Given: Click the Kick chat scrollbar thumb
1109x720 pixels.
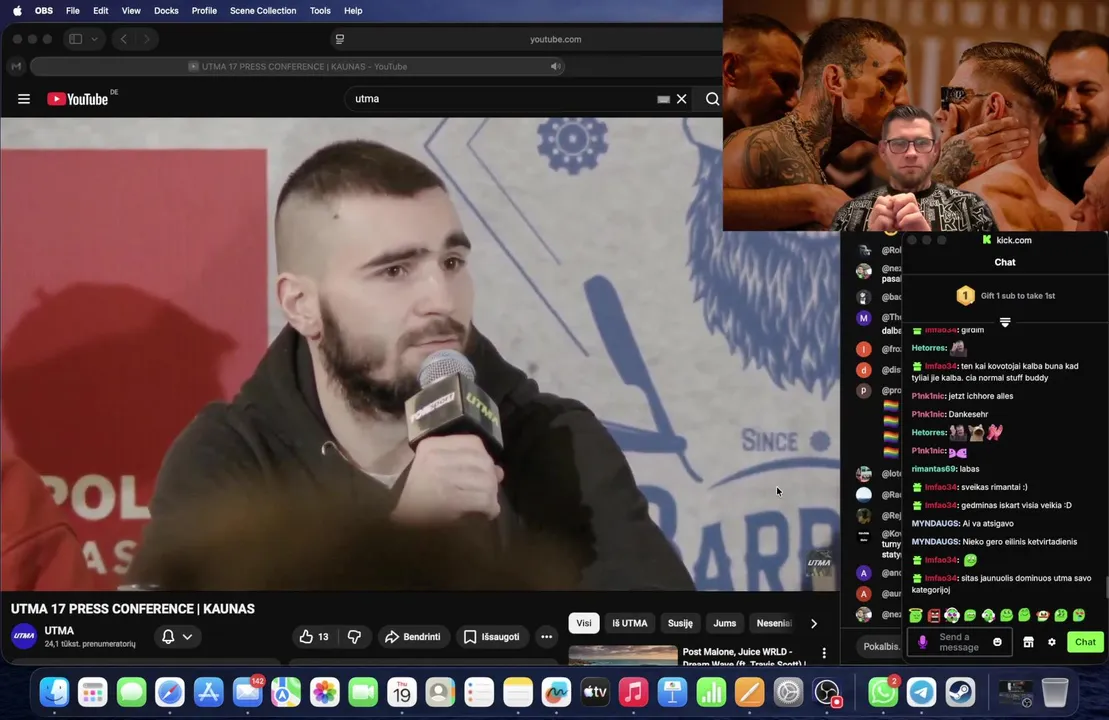Looking at the screenshot, I should point(1106,586).
